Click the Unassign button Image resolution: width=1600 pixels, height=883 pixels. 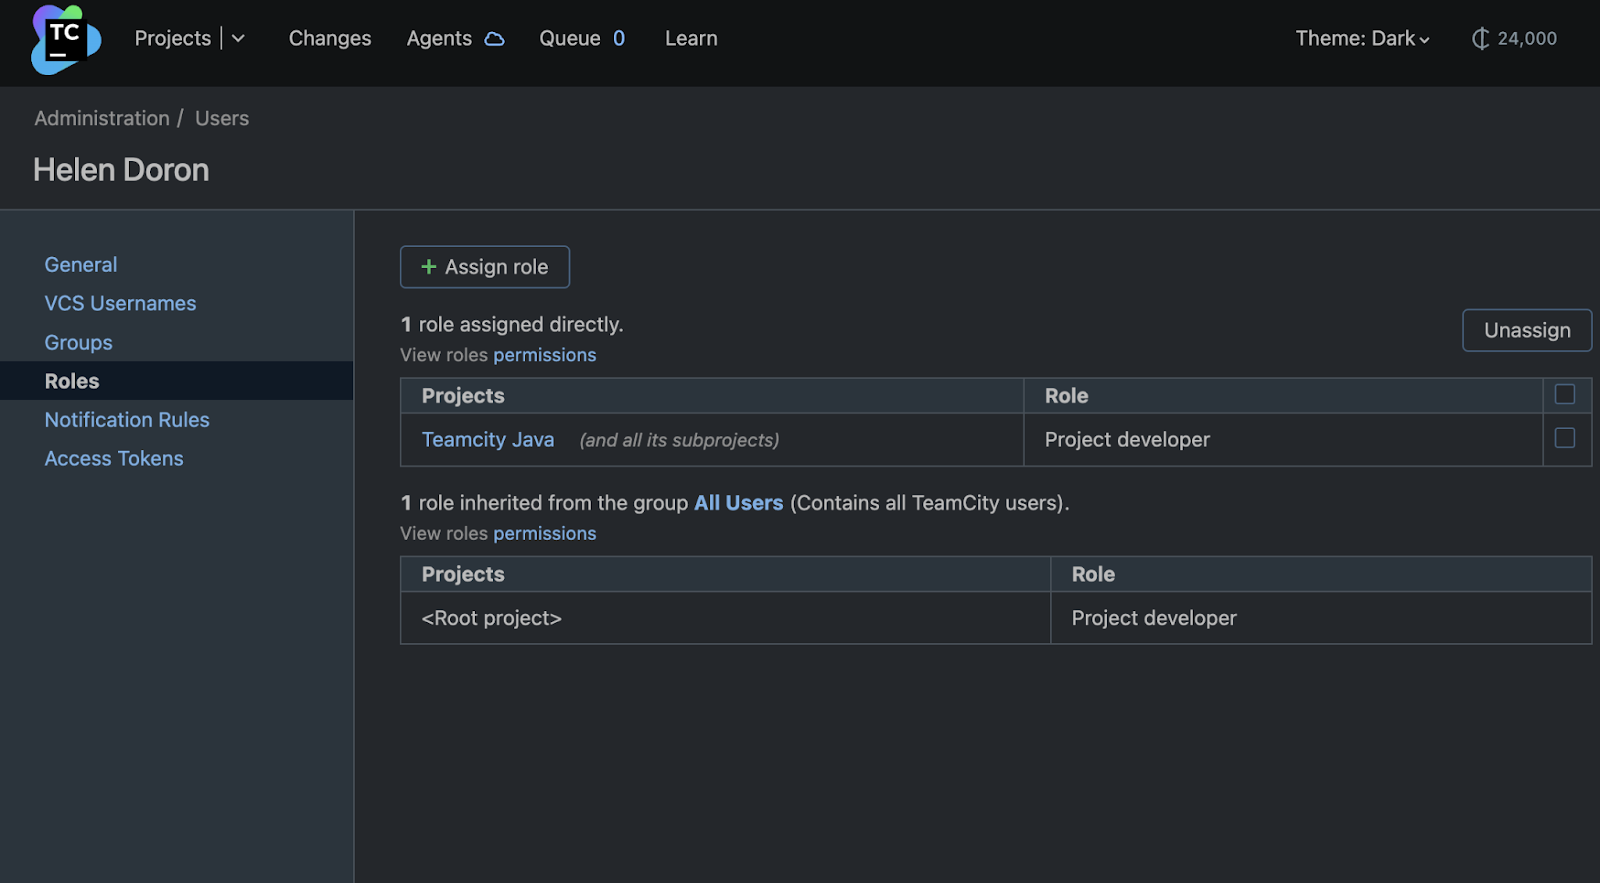coord(1527,330)
